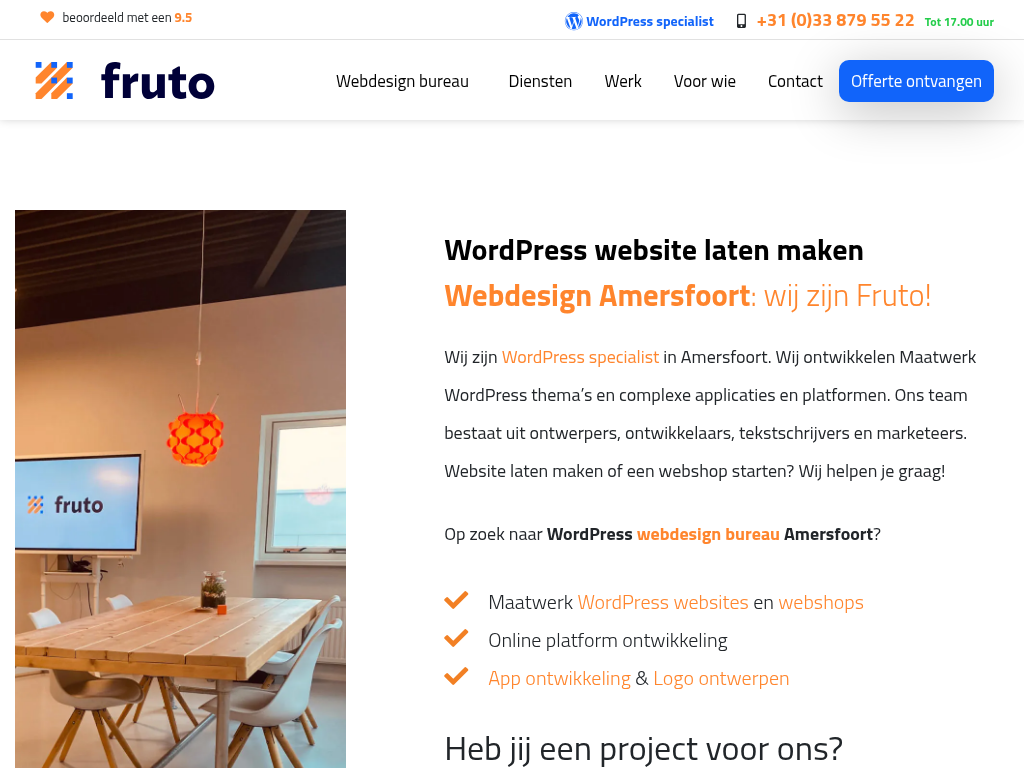Call the +31 (0)33 879 55 22 number
This screenshot has width=1024, height=768.
(835, 21)
